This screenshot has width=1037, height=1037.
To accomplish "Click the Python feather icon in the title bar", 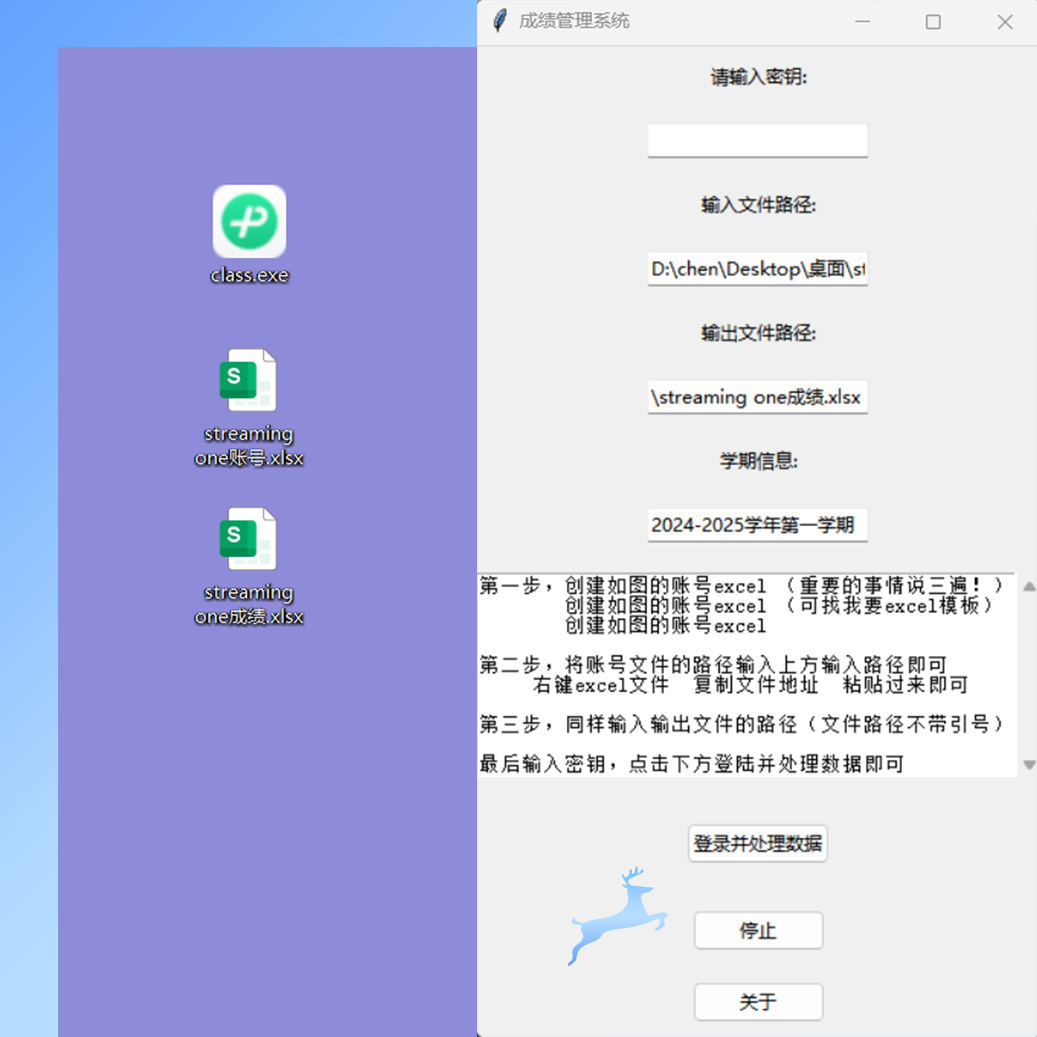I will coord(498,20).
